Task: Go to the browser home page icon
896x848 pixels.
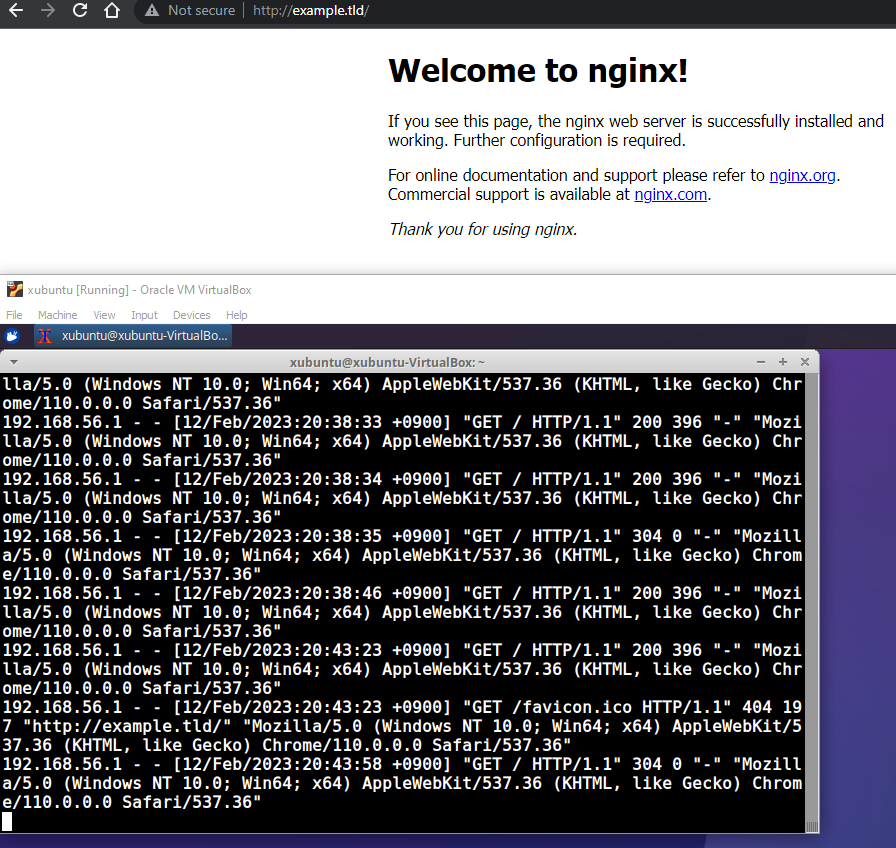Action: 112,10
